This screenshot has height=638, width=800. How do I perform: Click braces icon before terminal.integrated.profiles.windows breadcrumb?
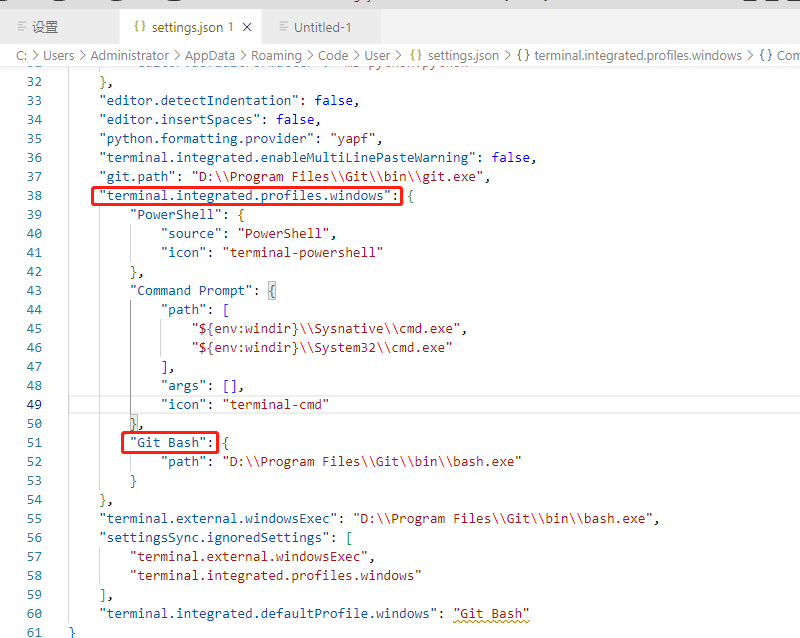tap(523, 55)
